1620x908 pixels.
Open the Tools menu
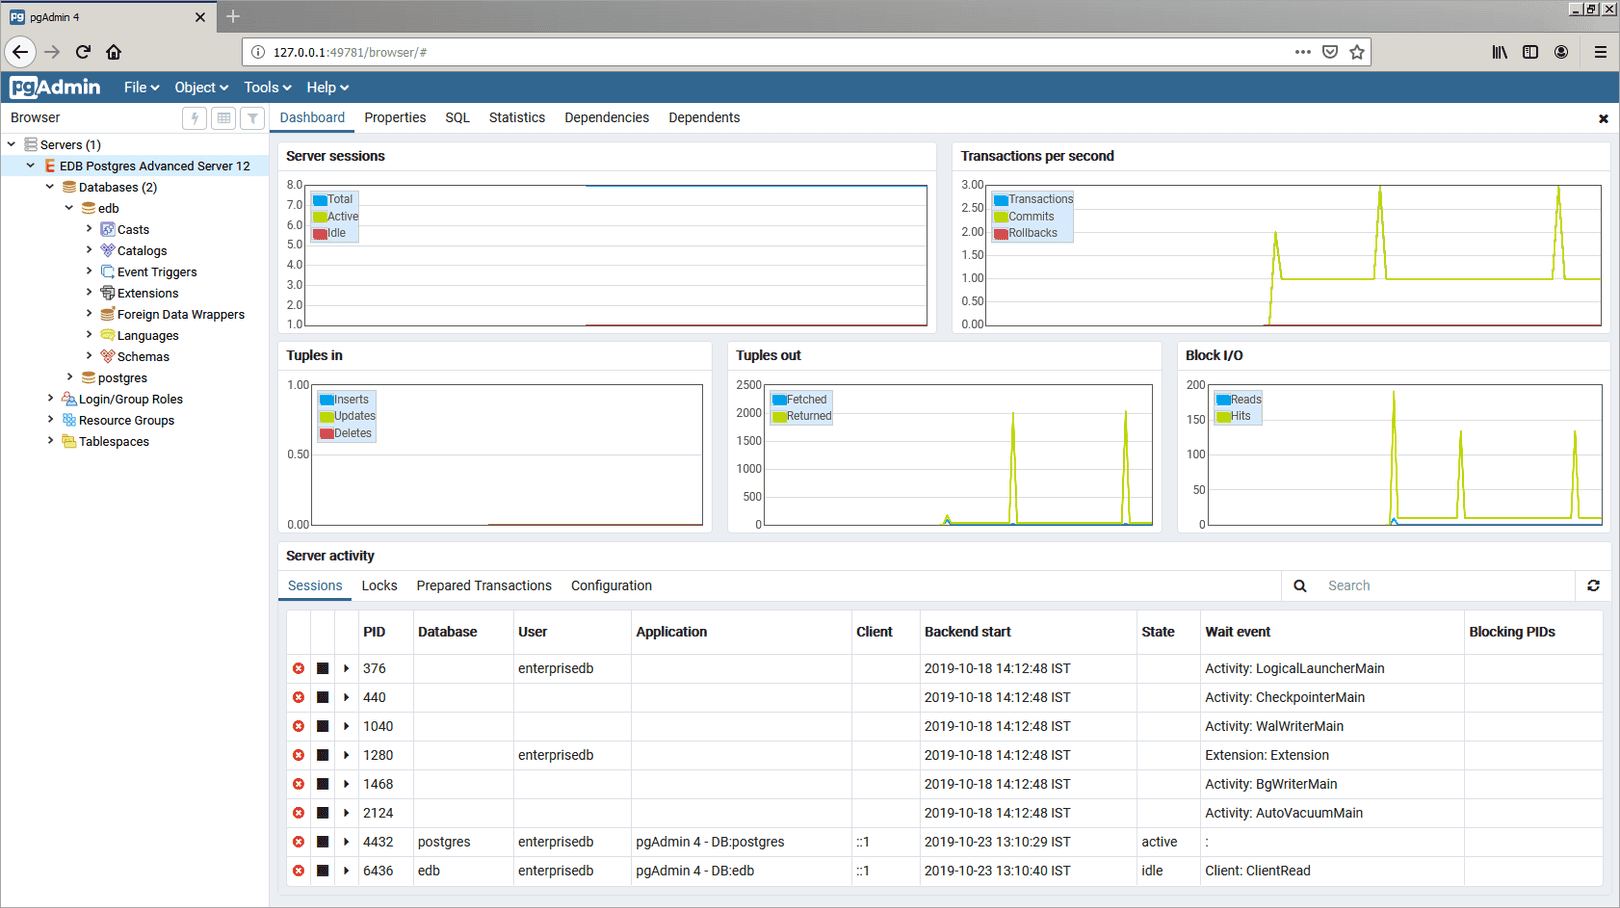[266, 87]
